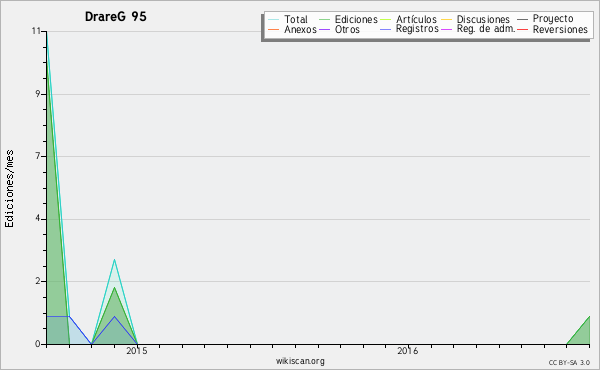Viewport: 600px width, 370px height.
Task: Click the orange Anexos color line swatch
Action: 274,29
